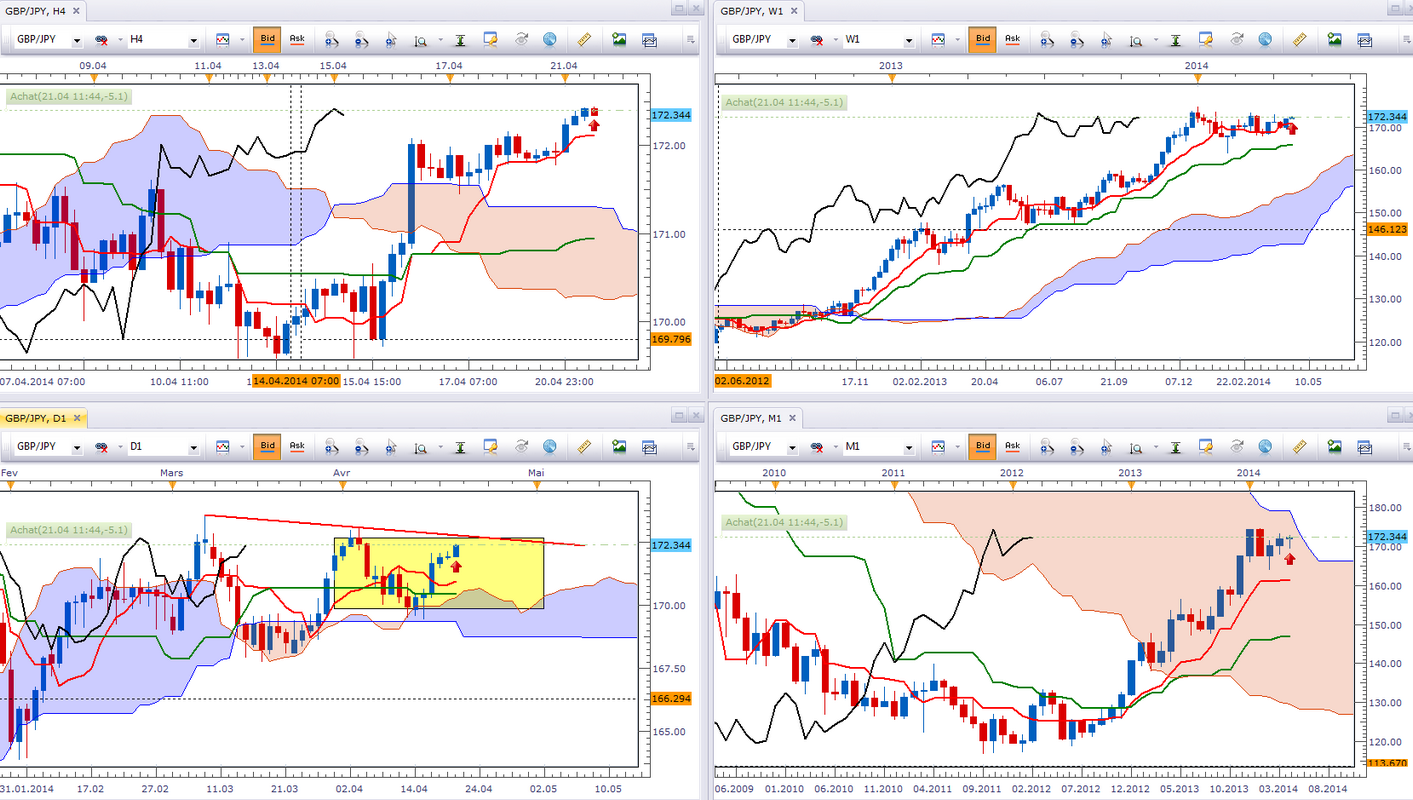
Task: Save W1 chart as image icon
Action: click(1335, 40)
